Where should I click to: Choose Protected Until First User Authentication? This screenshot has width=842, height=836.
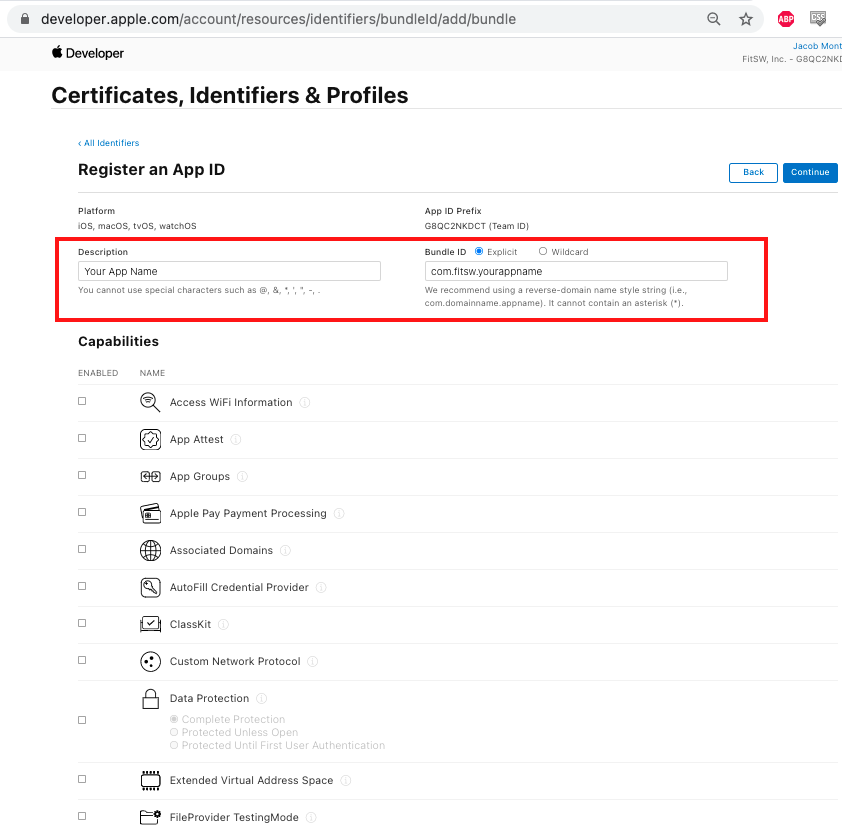174,745
